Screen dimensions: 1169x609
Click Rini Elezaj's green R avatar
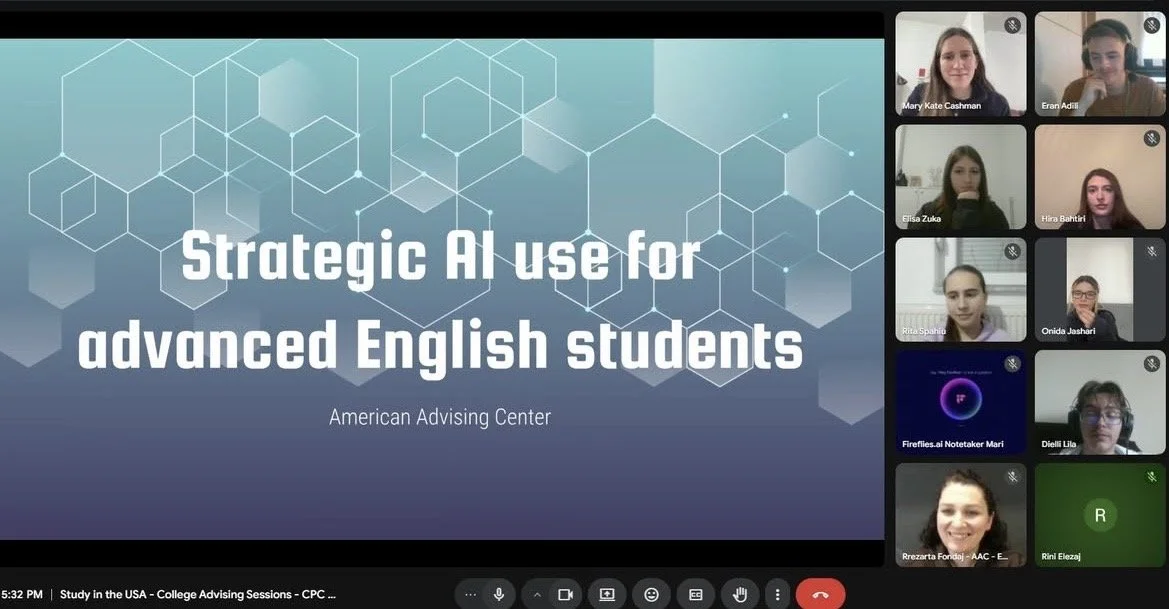tap(1100, 515)
